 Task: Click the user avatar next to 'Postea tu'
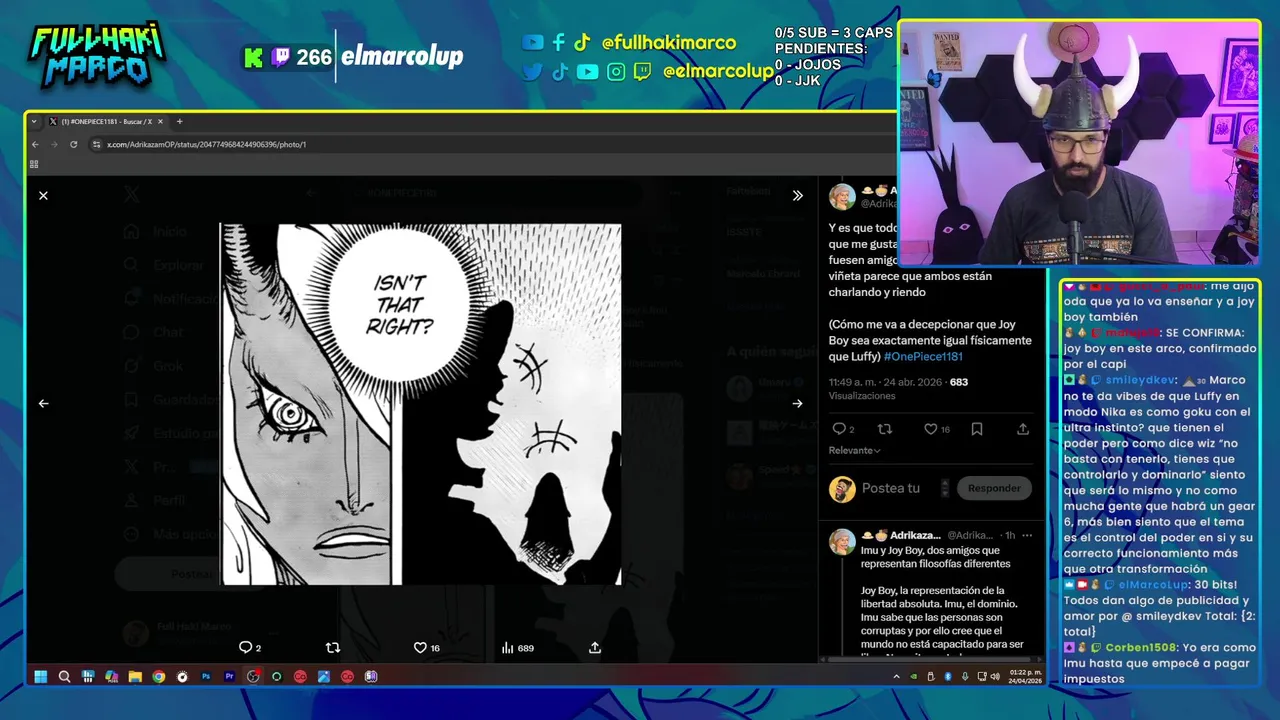tap(842, 488)
